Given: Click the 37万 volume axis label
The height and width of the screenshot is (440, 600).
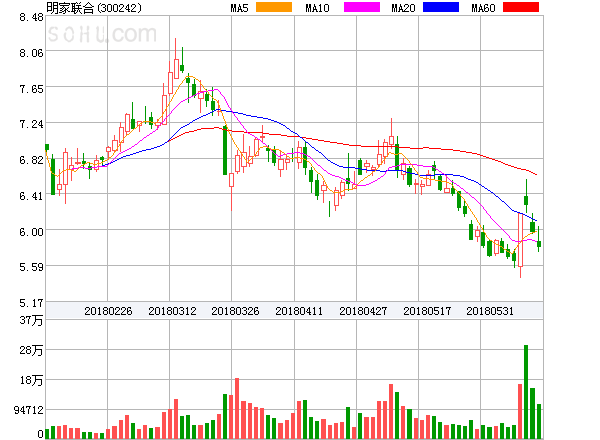Looking at the screenshot, I should pyautogui.click(x=31, y=320).
